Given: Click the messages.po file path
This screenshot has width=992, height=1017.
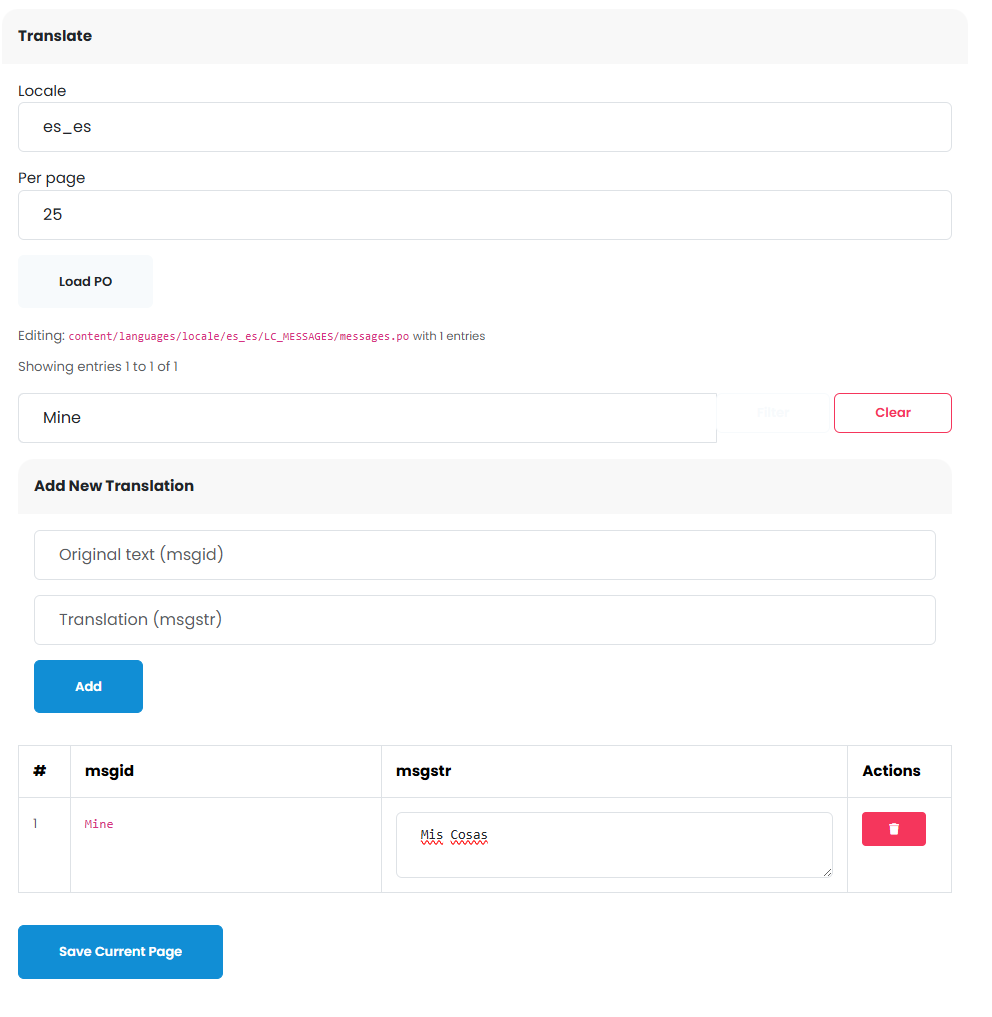Looking at the screenshot, I should (x=239, y=336).
